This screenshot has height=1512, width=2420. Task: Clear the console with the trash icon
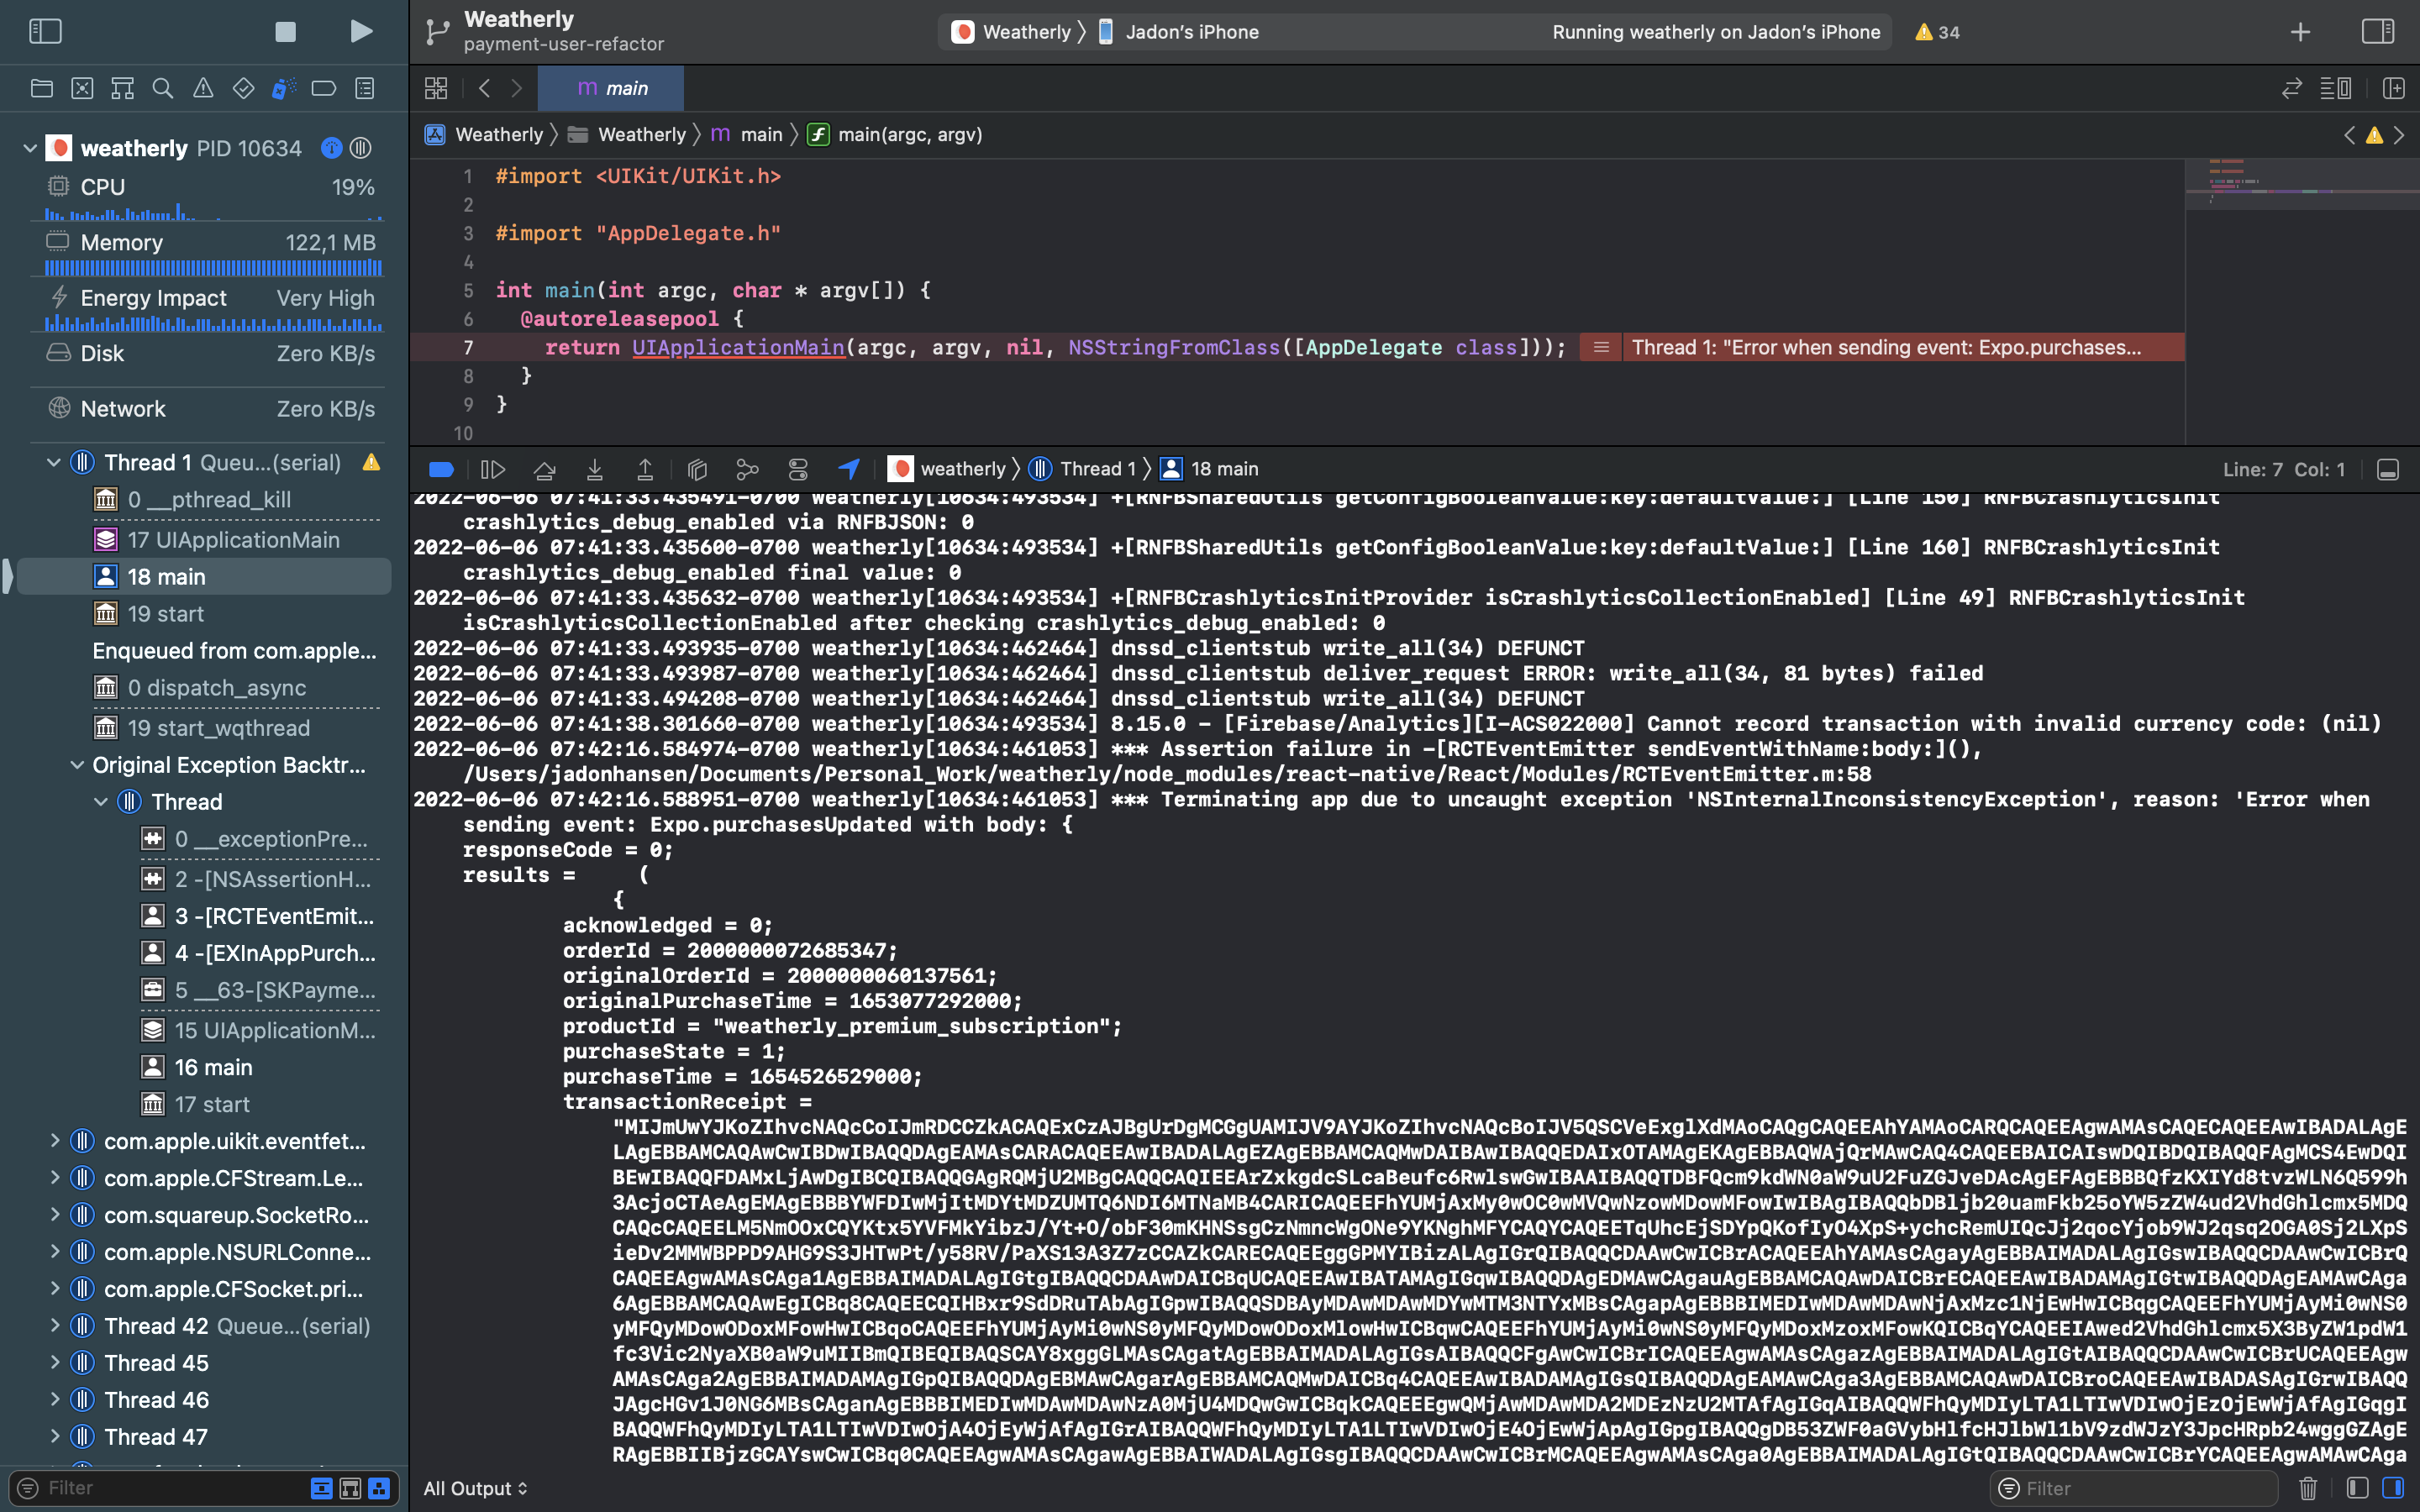point(2310,1488)
